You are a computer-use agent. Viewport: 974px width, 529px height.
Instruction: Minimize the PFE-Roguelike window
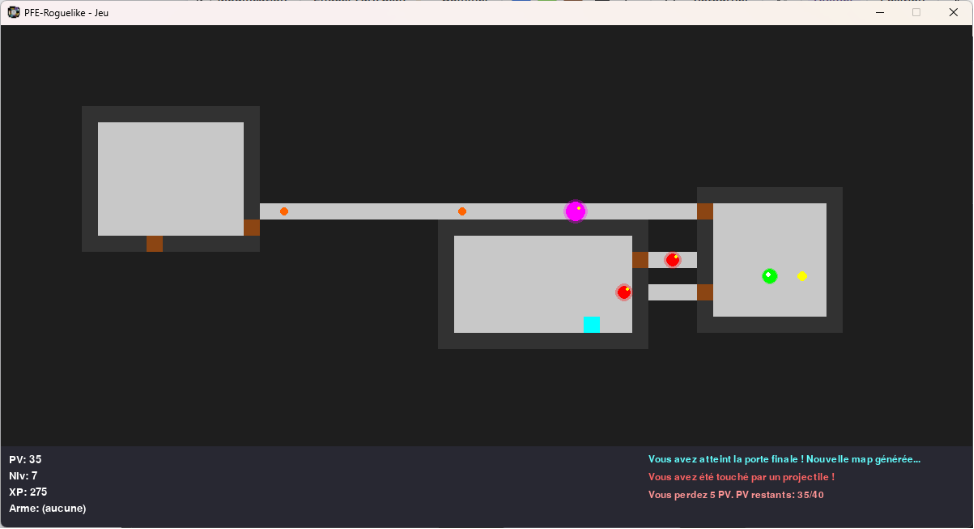point(880,12)
